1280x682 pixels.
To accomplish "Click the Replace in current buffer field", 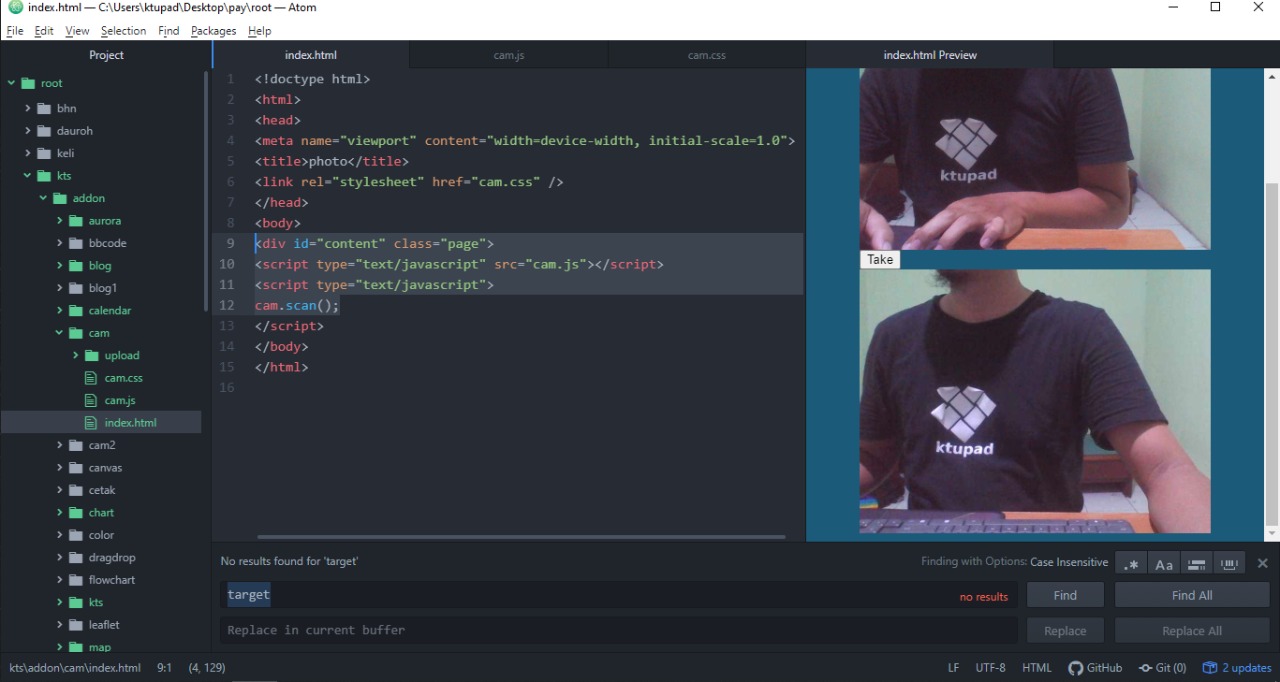I will (617, 630).
